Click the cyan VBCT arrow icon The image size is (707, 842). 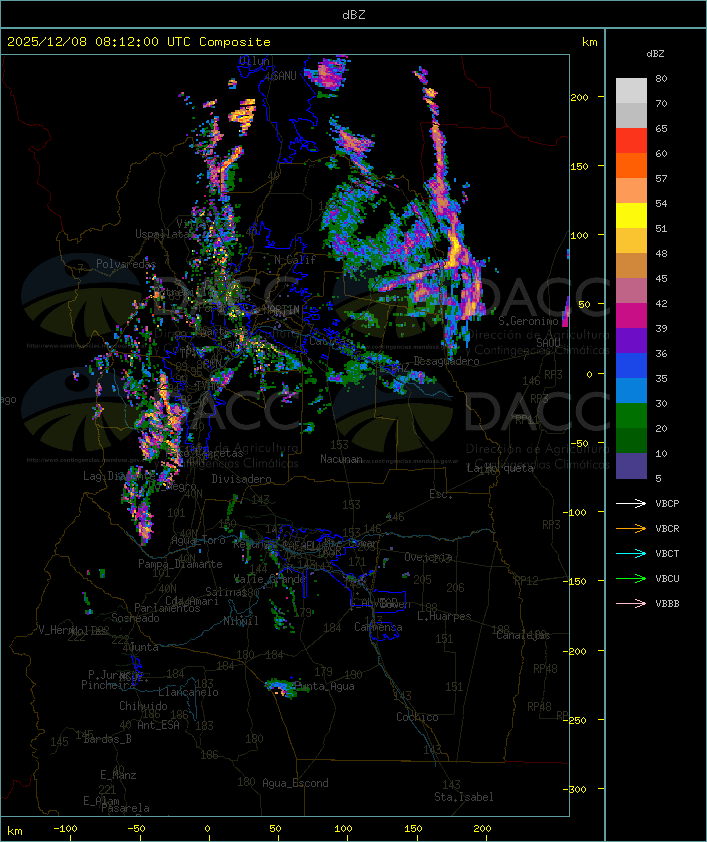631,553
